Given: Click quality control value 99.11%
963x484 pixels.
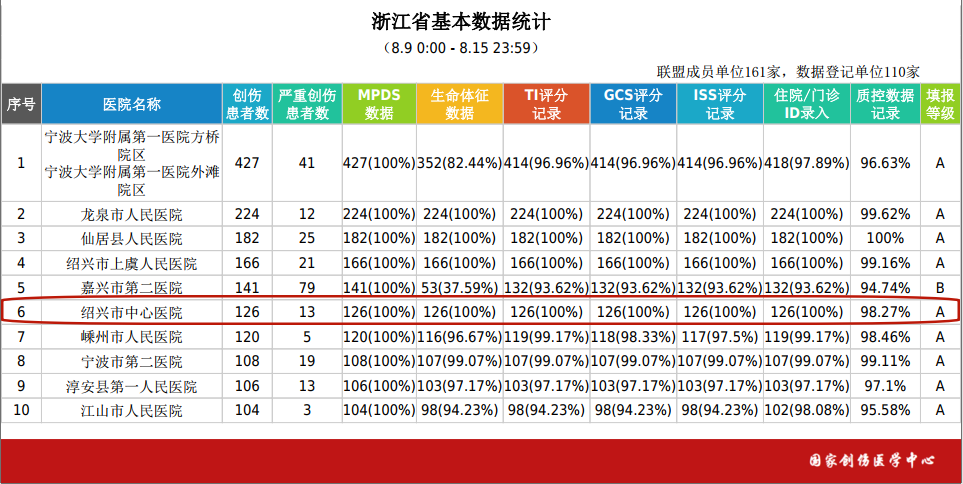Looking at the screenshot, I should point(885,361).
